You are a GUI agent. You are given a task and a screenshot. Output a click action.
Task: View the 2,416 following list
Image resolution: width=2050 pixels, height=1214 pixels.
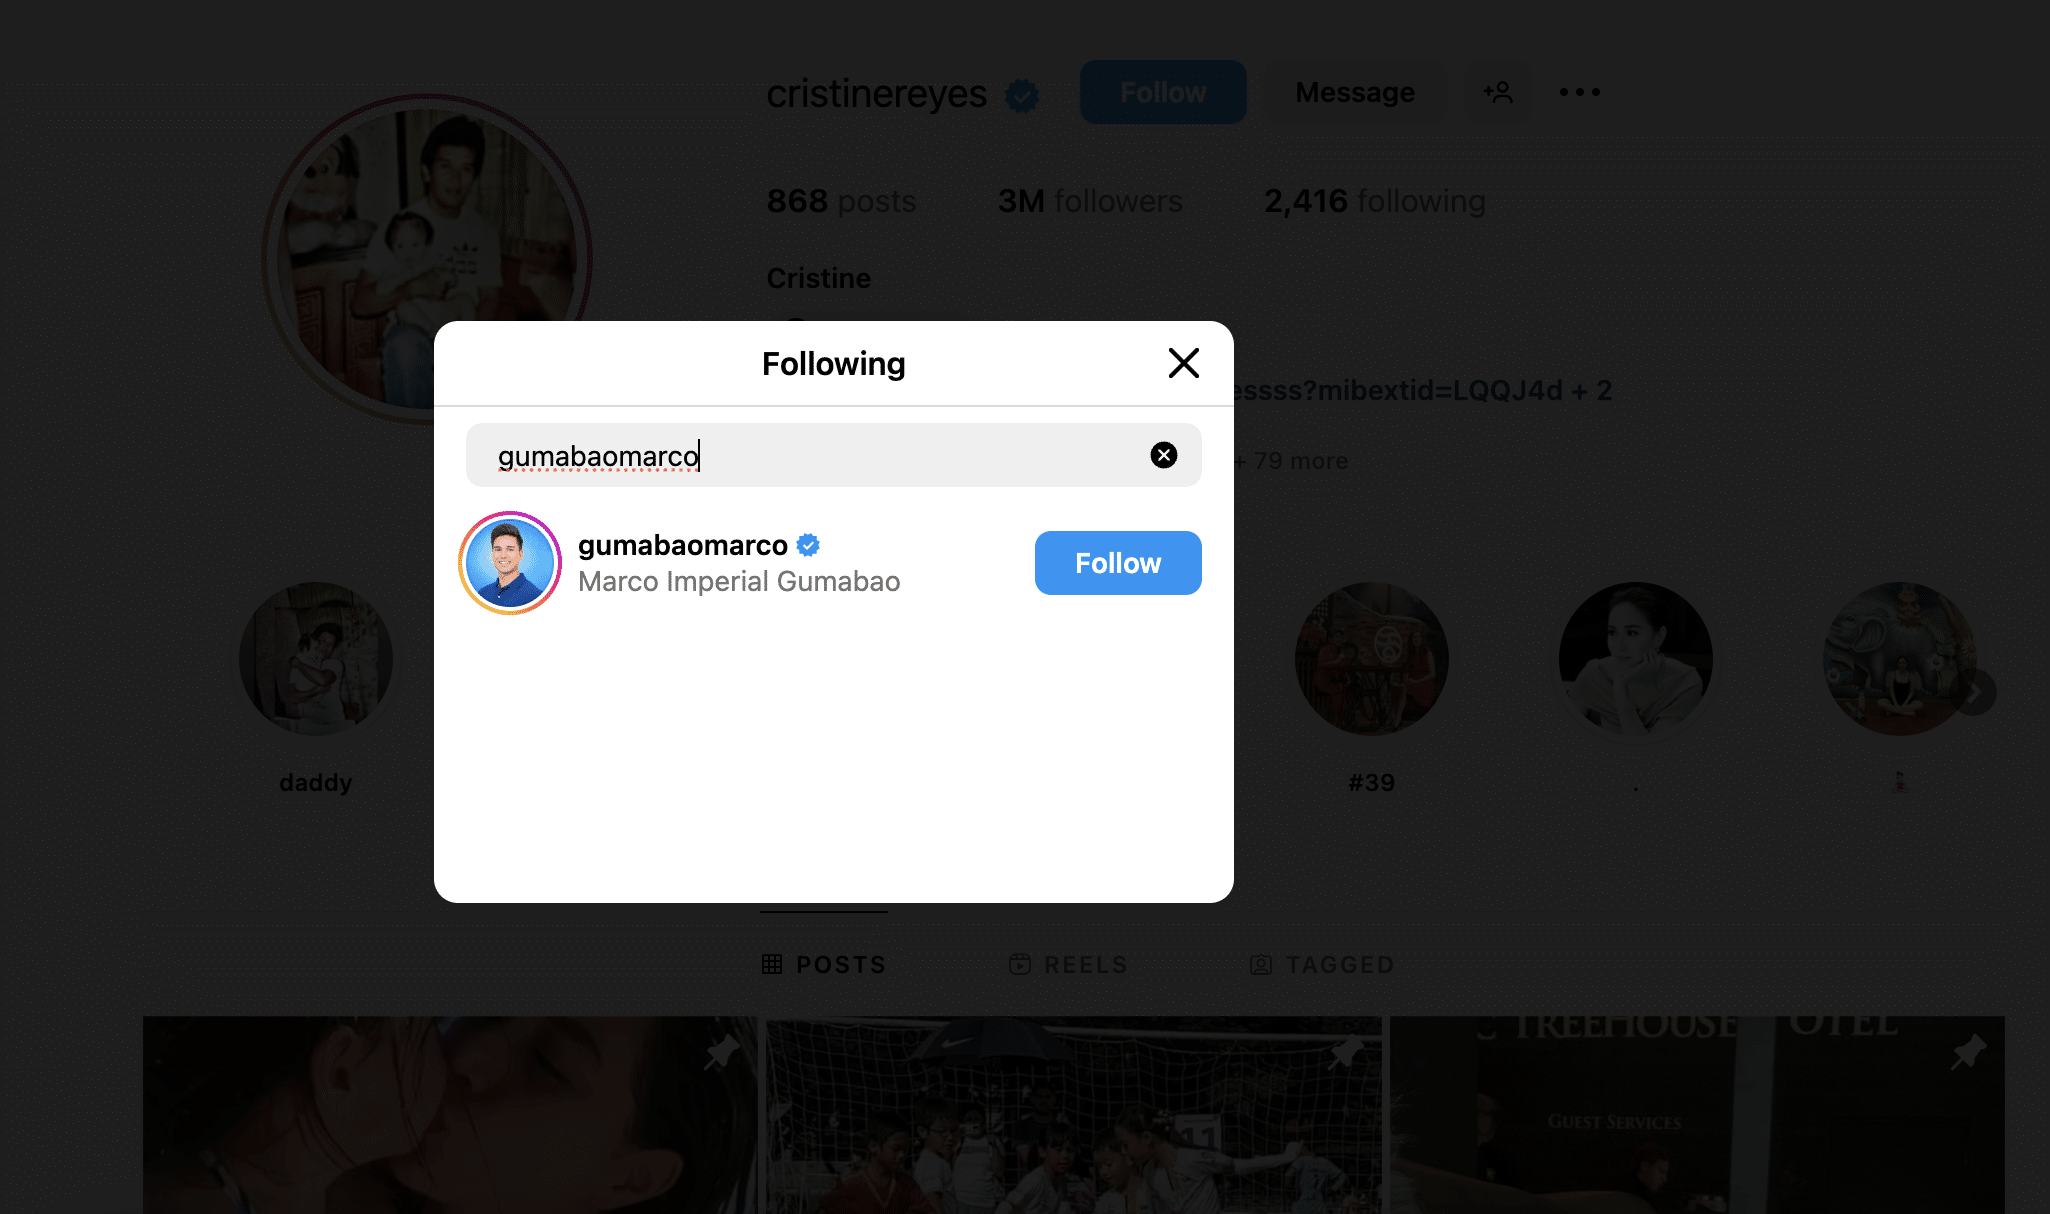[1374, 201]
